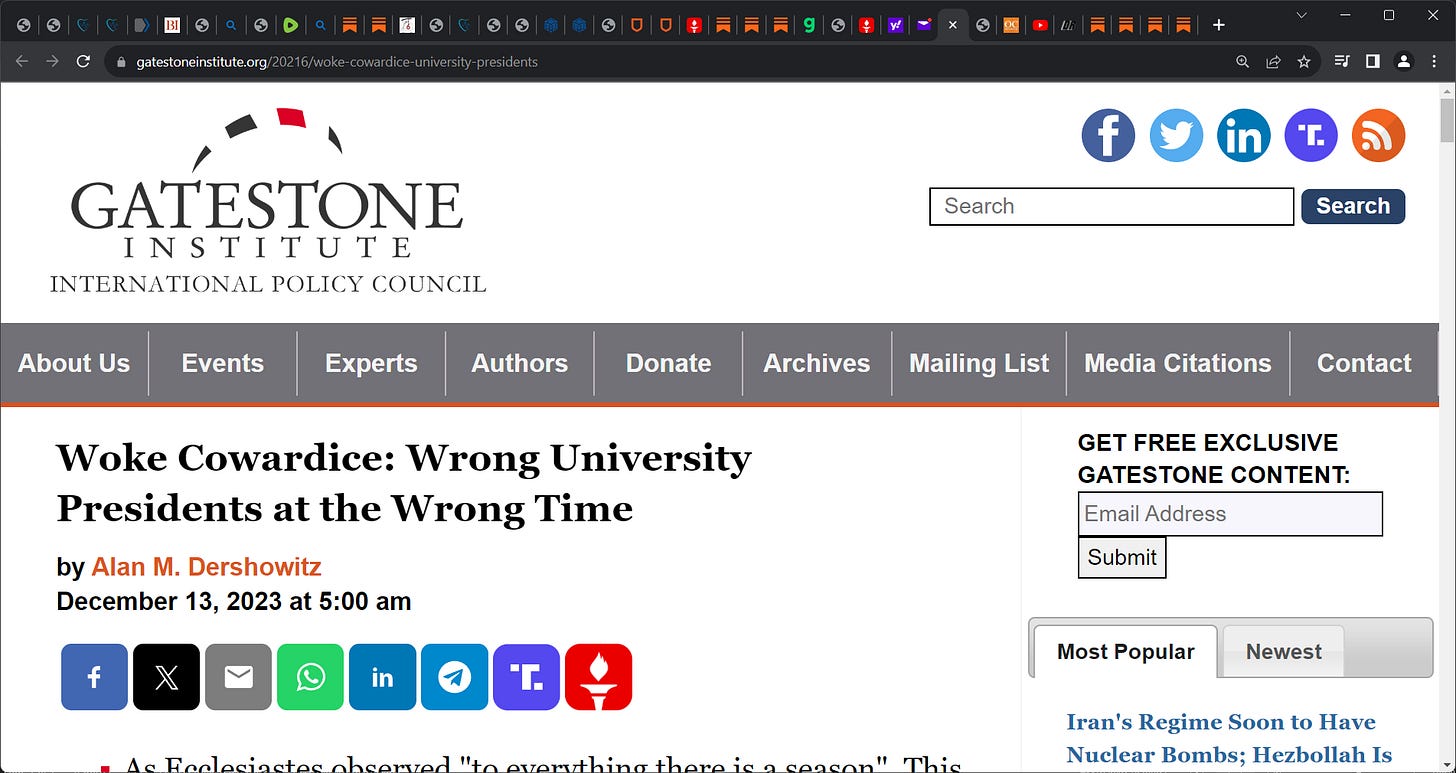
Task: Open 'Iran's Regime Soon to Have Nuclear Bombs' link
Action: [x=1230, y=738]
